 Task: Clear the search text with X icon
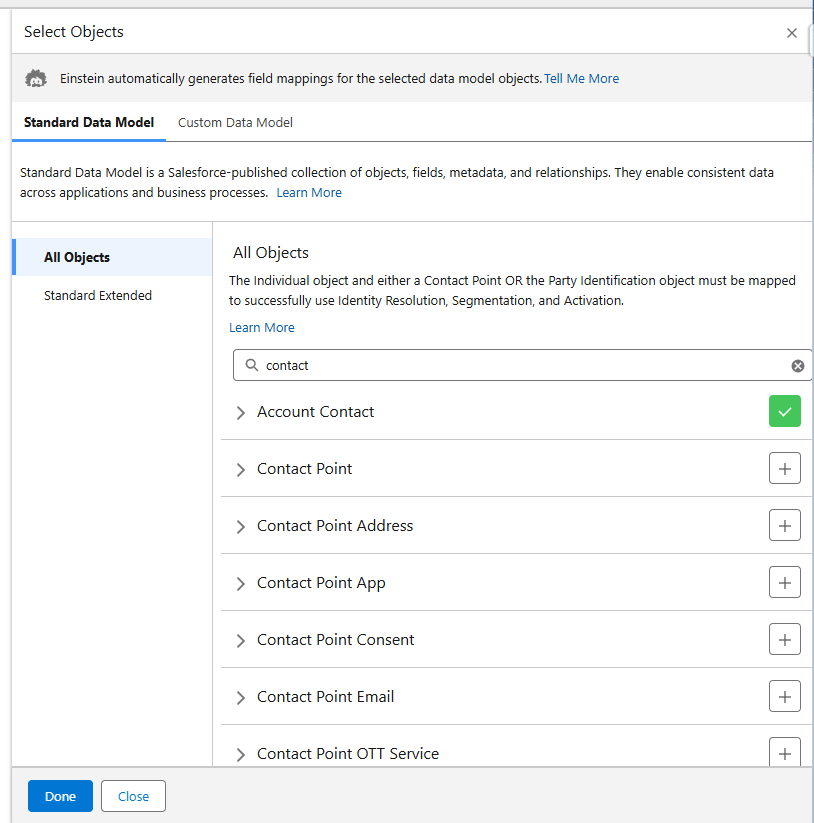[798, 366]
